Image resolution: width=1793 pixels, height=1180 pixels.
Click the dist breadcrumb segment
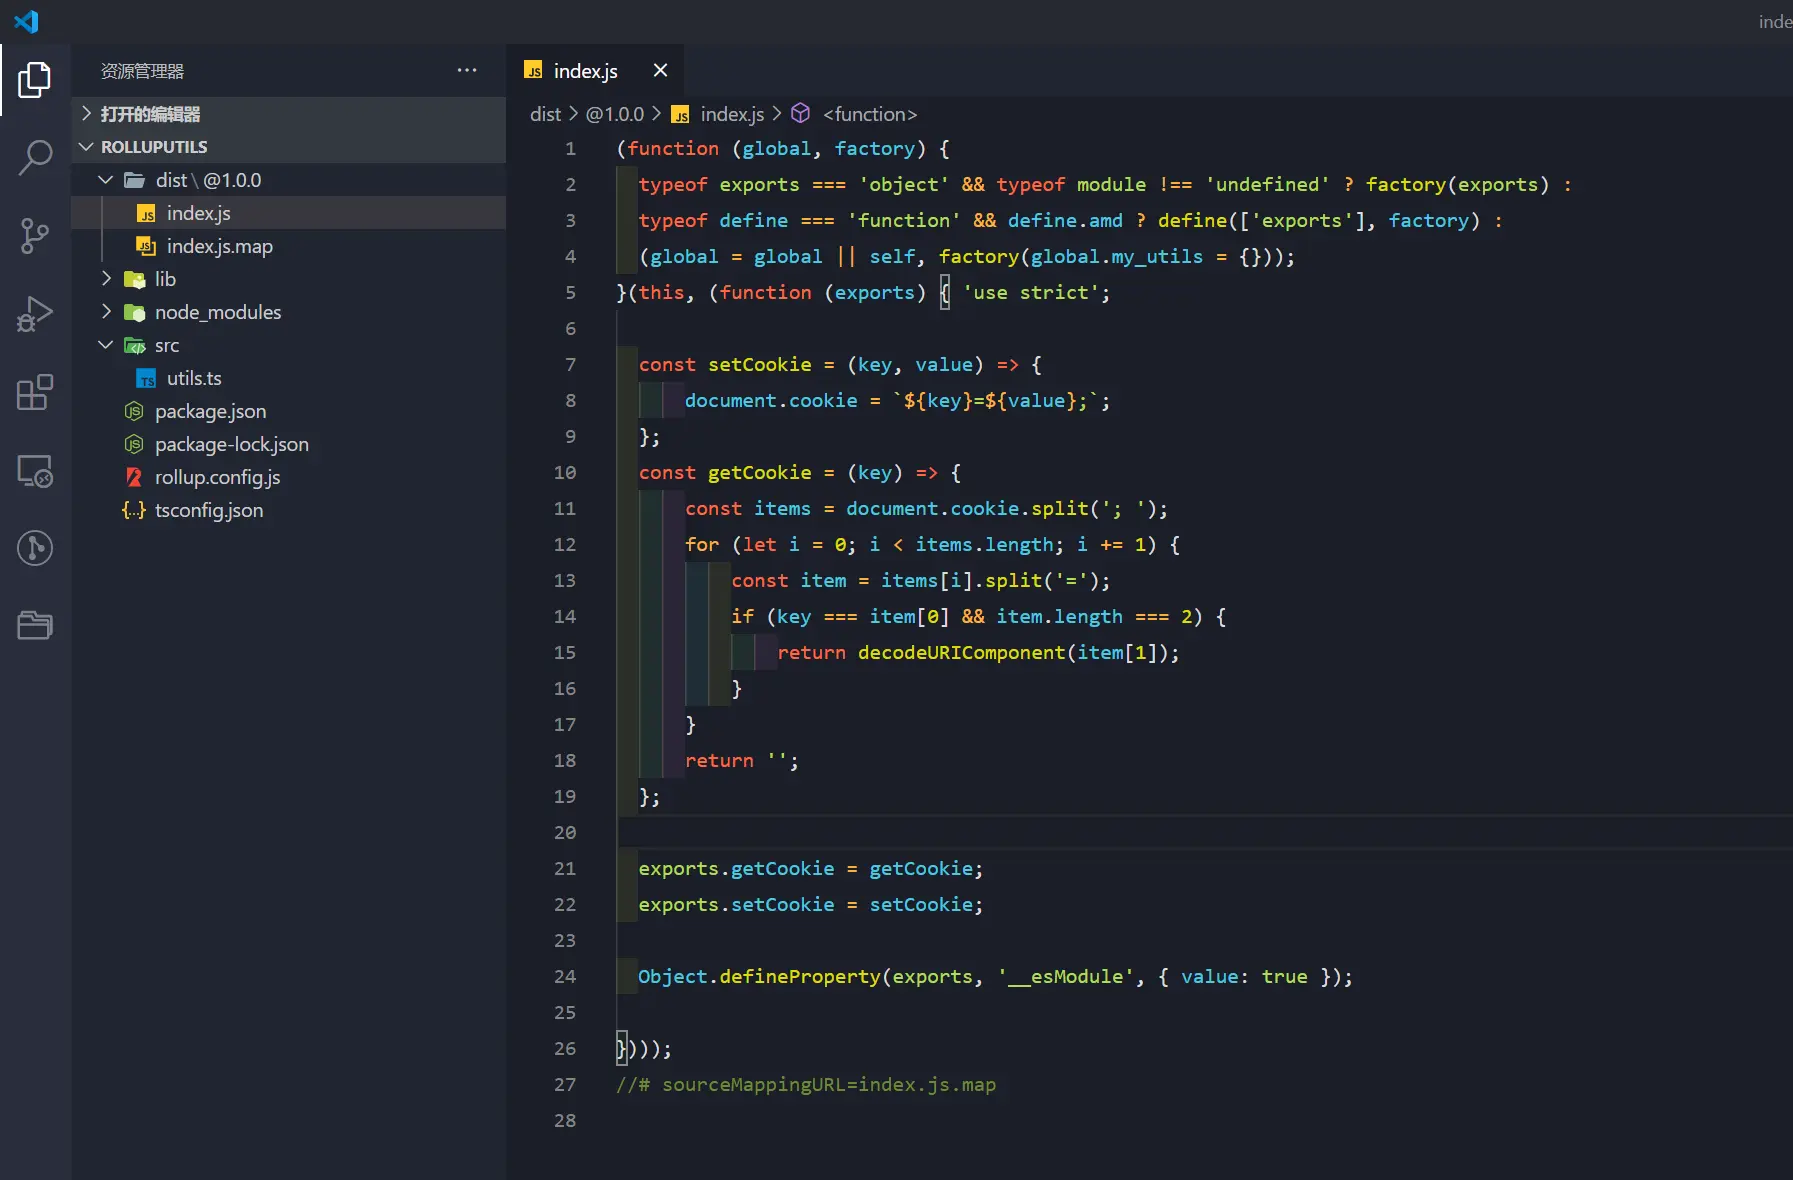click(545, 114)
